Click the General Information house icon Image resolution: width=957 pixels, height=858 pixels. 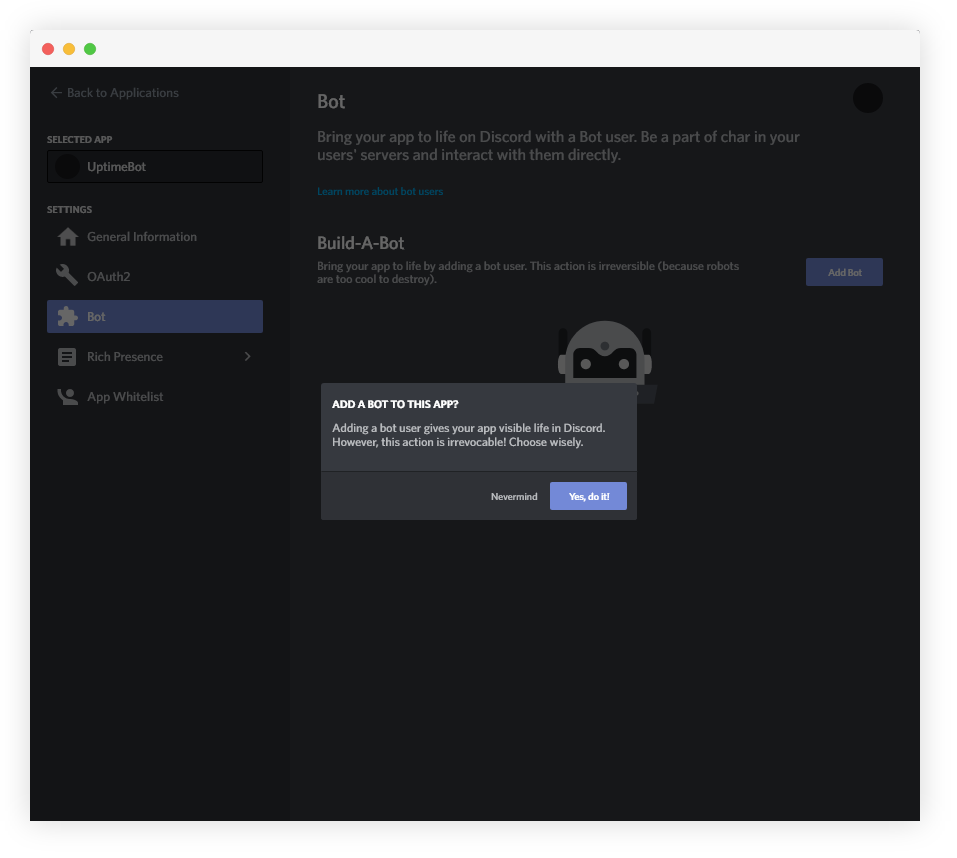[x=68, y=237]
